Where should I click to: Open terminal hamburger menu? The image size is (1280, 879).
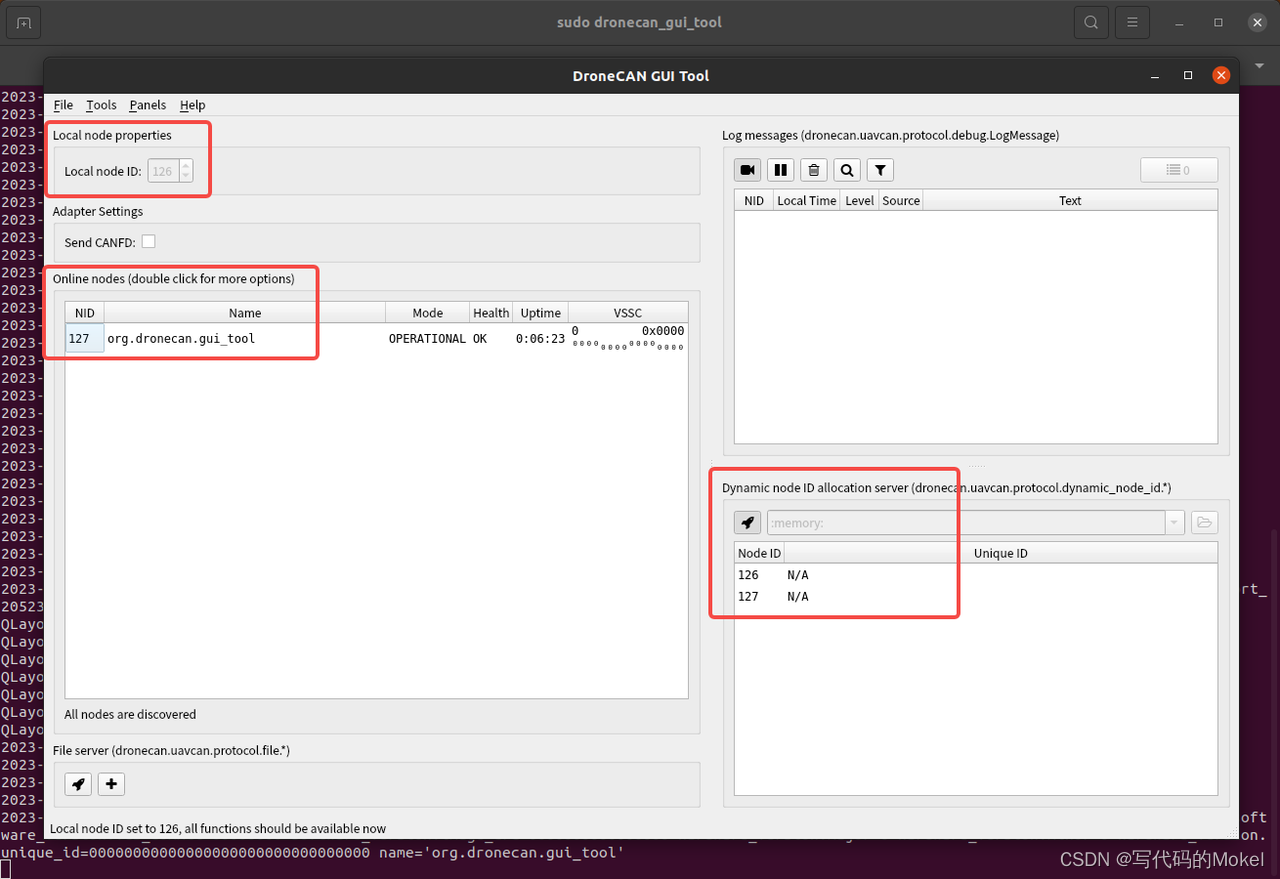pyautogui.click(x=1132, y=22)
